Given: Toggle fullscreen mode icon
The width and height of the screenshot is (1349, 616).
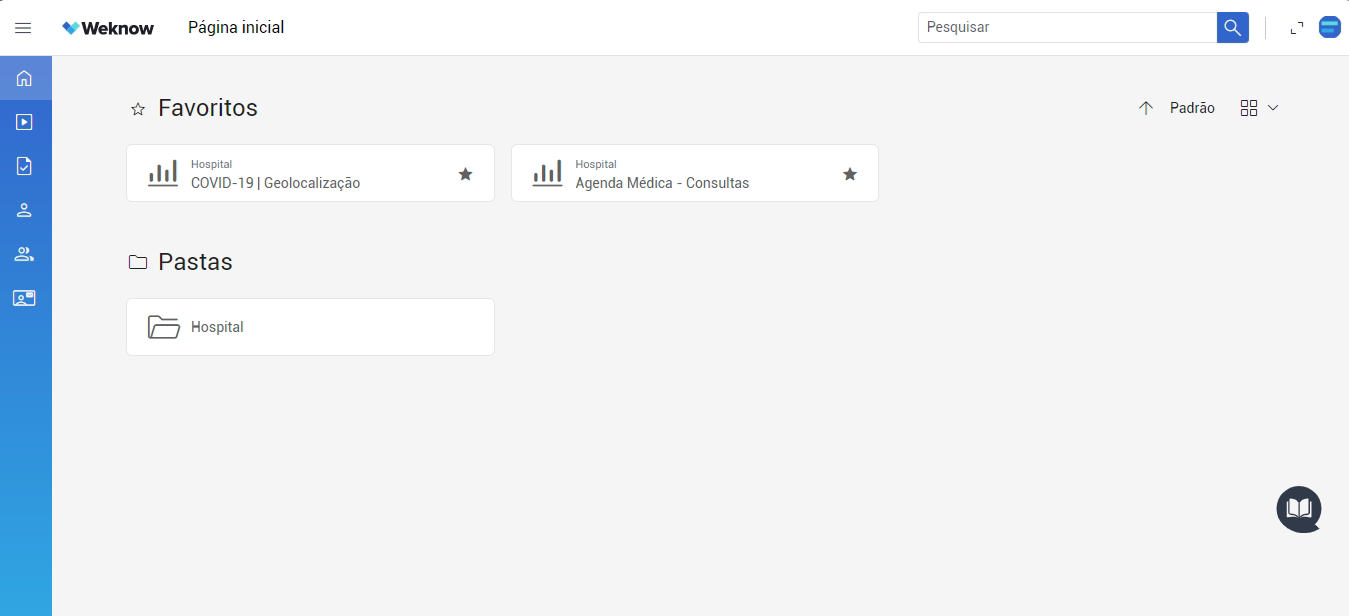Looking at the screenshot, I should click(1297, 28).
